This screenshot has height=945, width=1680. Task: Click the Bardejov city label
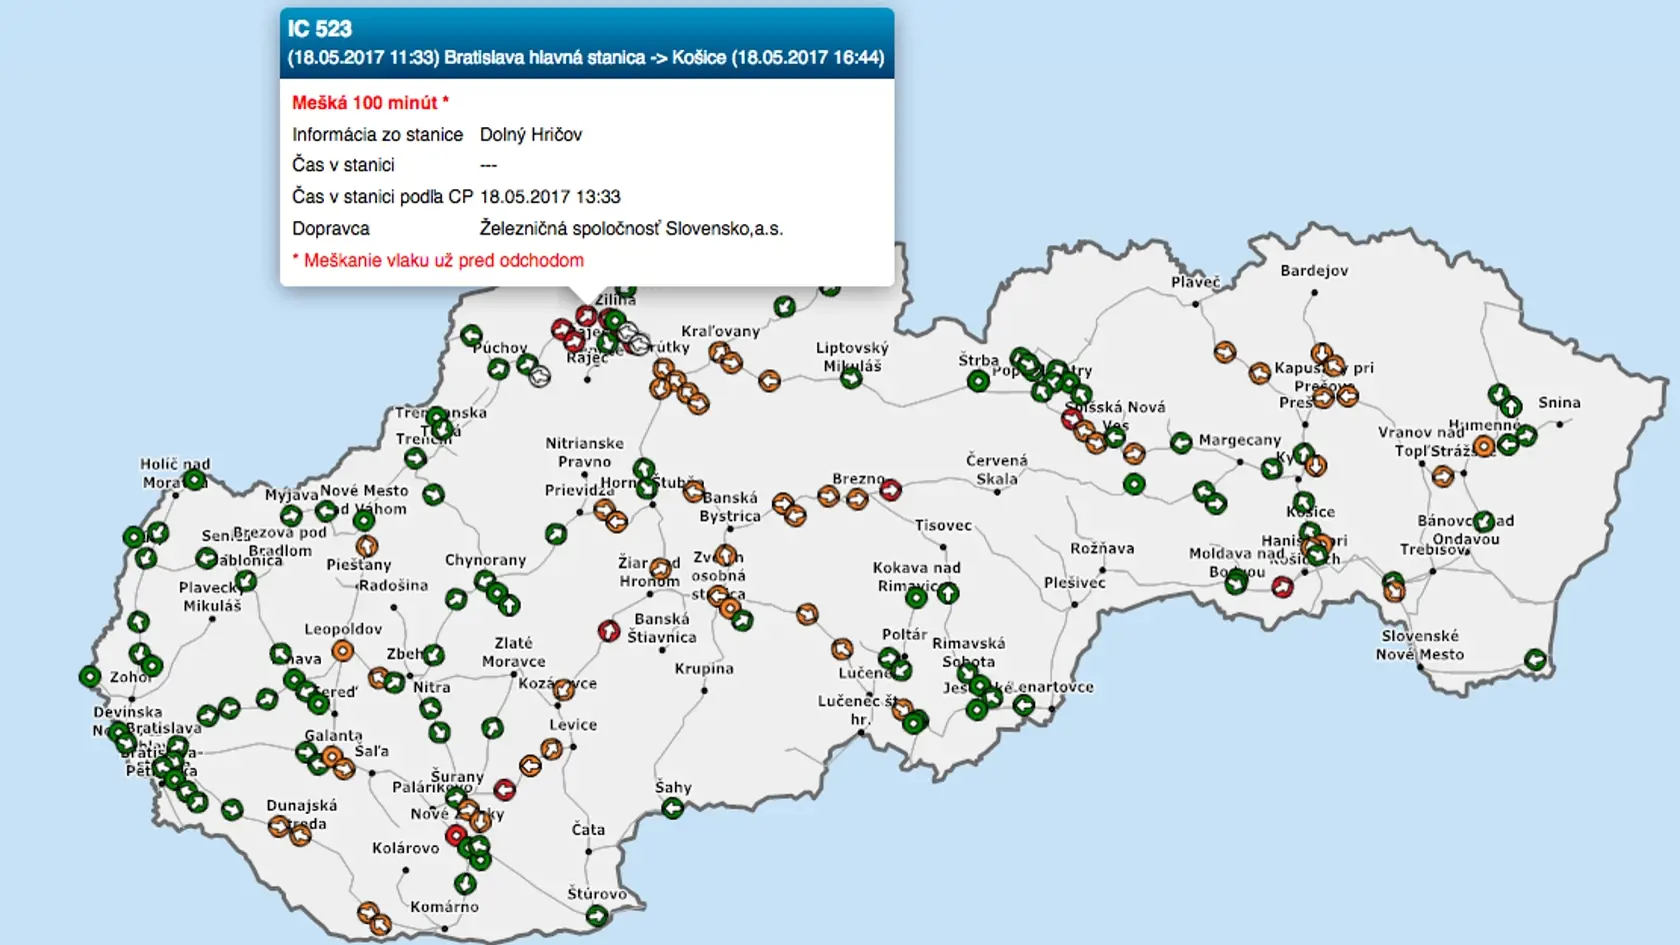click(1314, 271)
